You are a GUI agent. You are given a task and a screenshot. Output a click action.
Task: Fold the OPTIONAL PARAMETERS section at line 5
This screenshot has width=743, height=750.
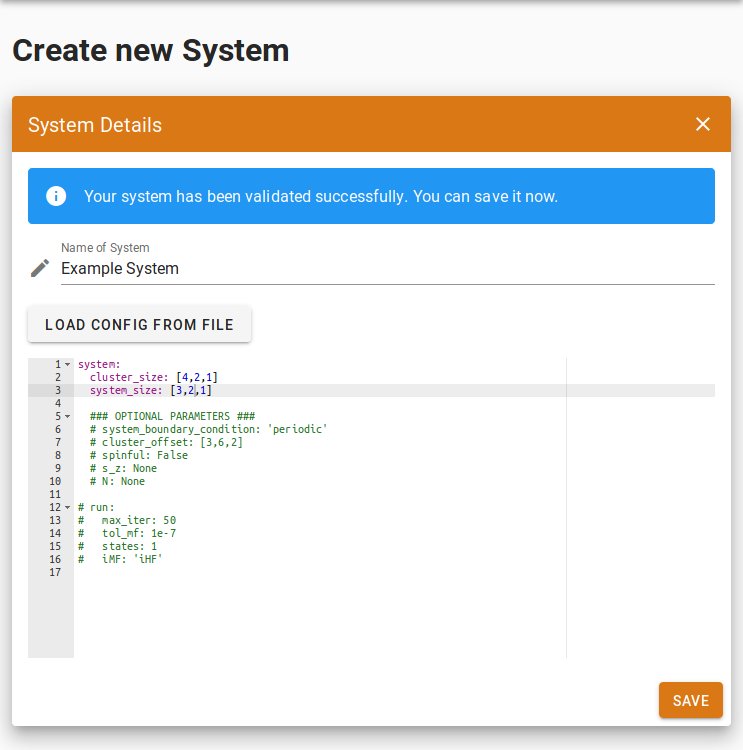(x=68, y=416)
